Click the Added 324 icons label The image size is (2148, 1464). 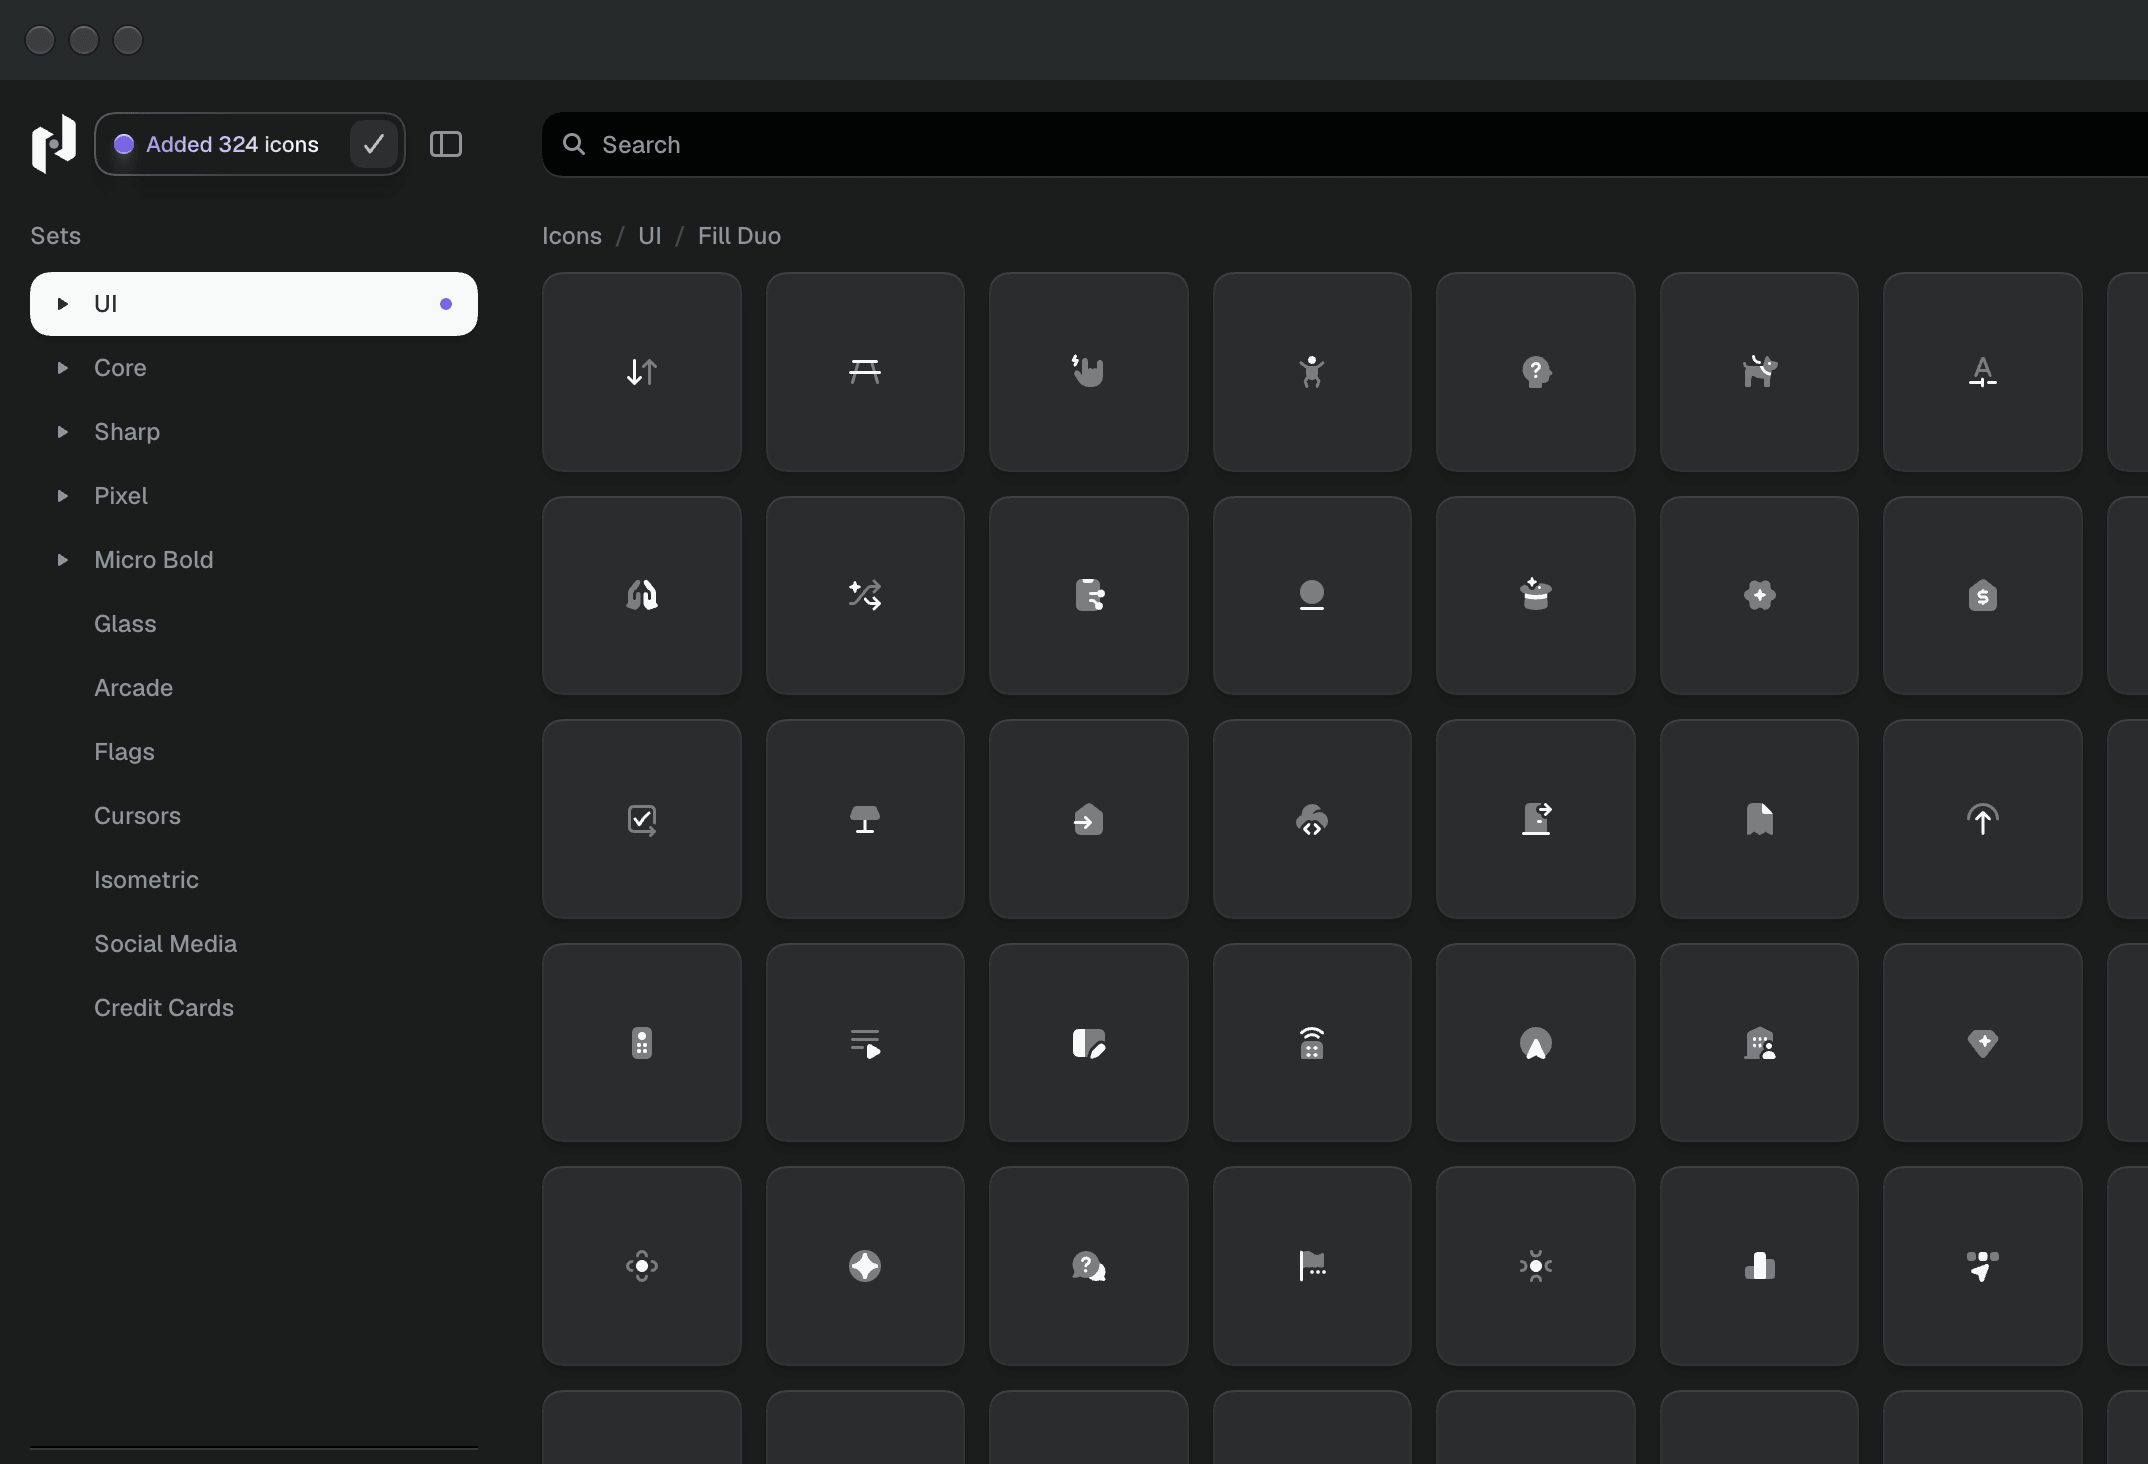pos(232,144)
